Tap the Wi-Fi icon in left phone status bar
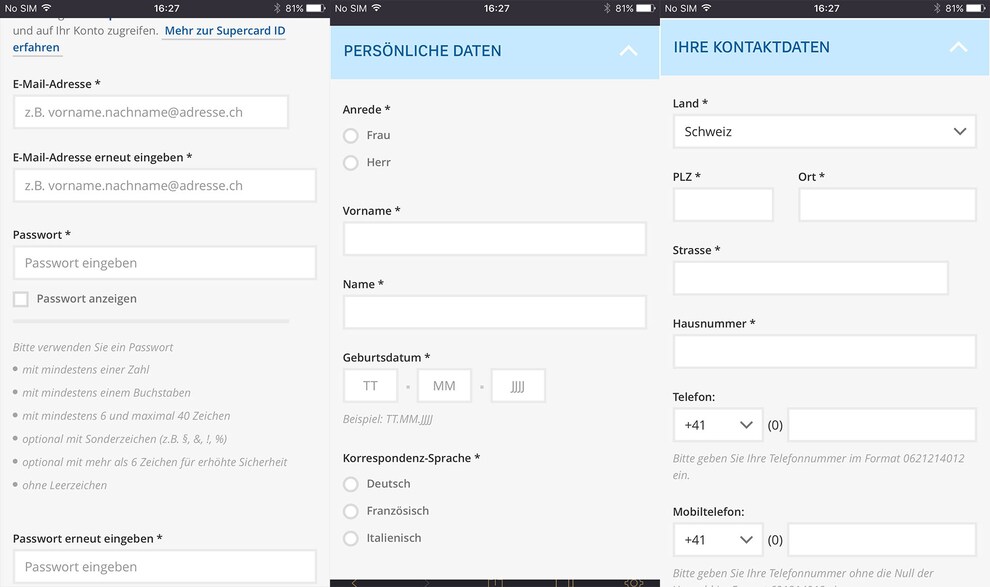 tap(47, 8)
